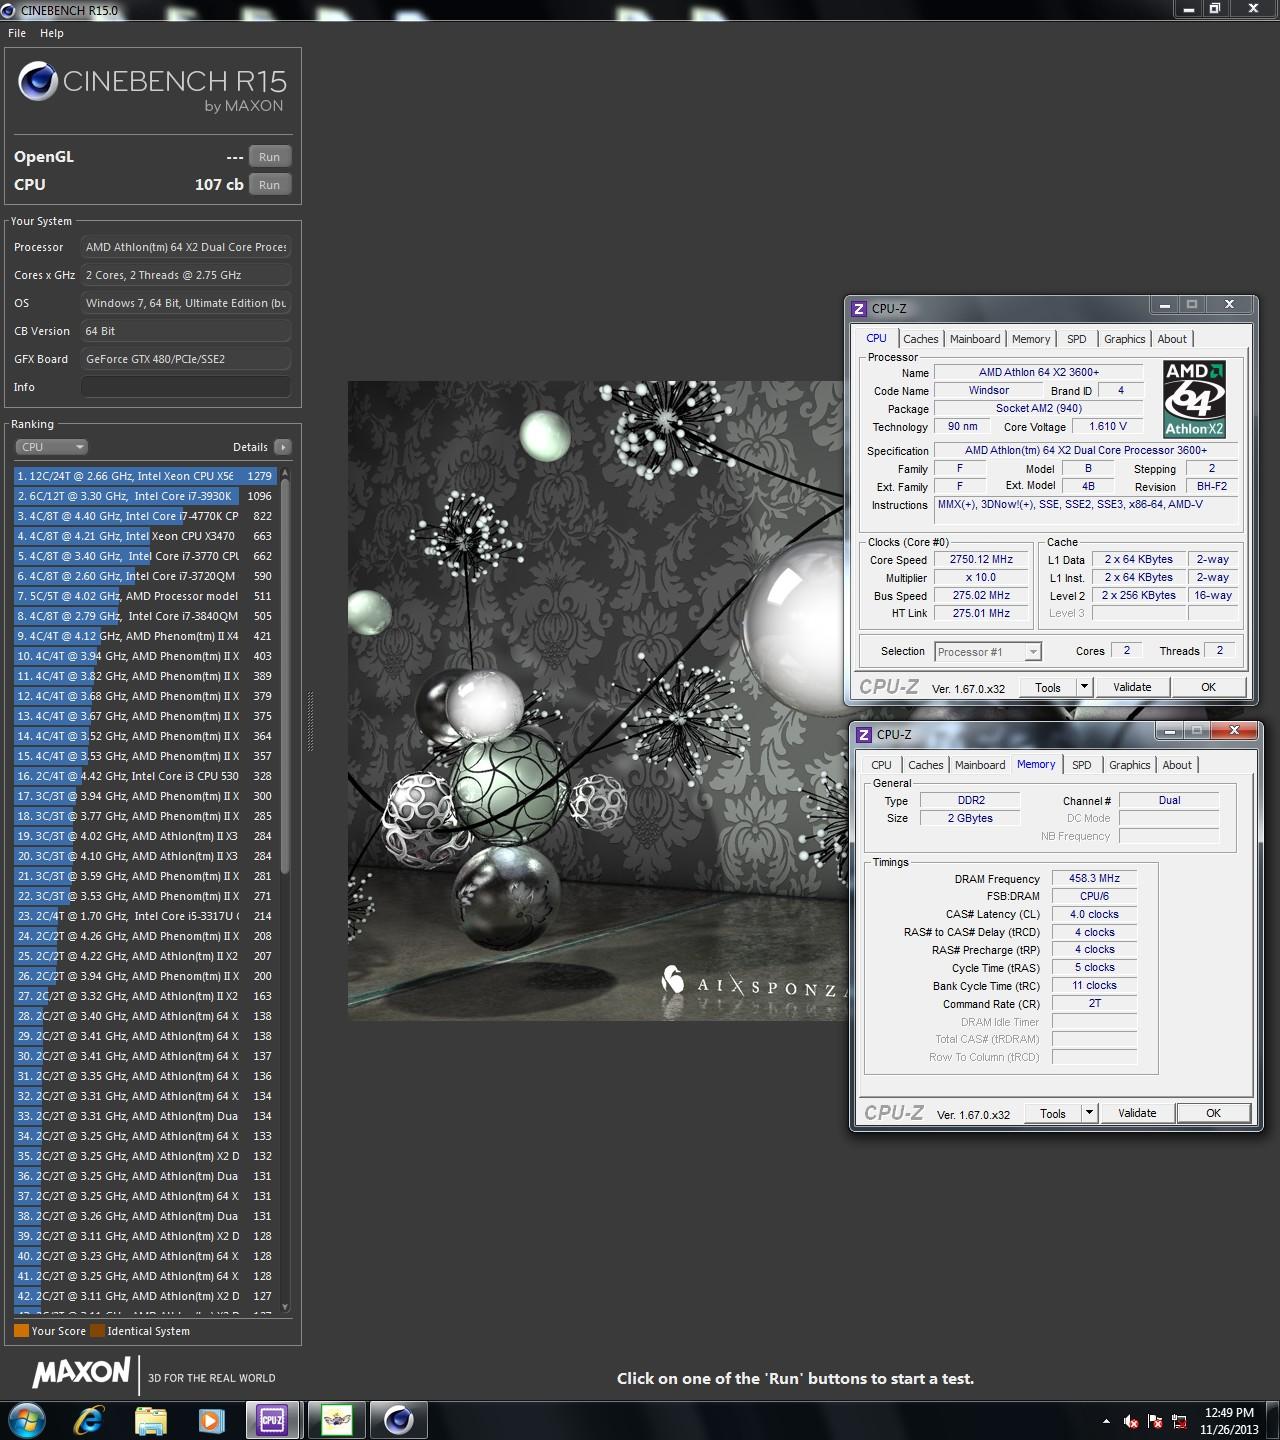The image size is (1280, 1440).
Task: Click the ranking Details arrow button
Action: (283, 447)
